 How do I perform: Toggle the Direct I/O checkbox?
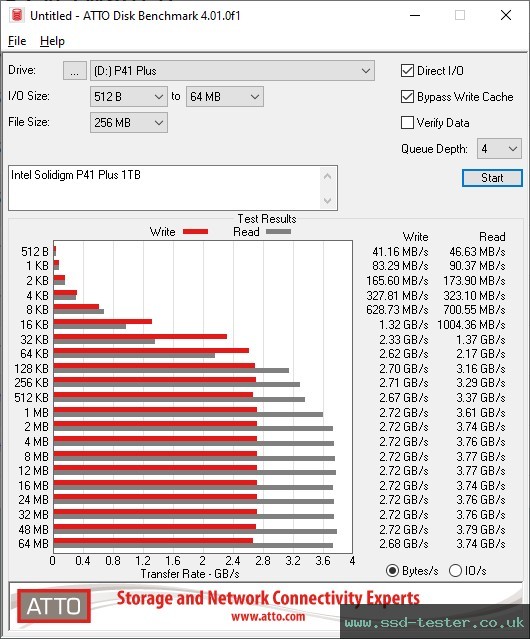click(x=407, y=71)
